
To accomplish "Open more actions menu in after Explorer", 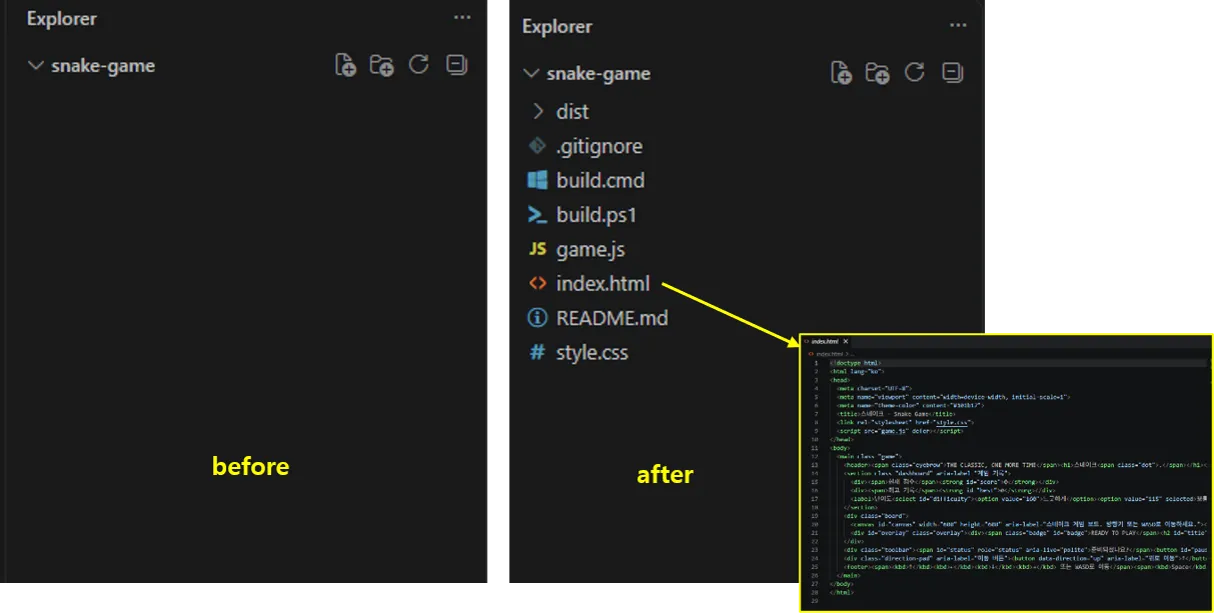I will pyautogui.click(x=958, y=26).
